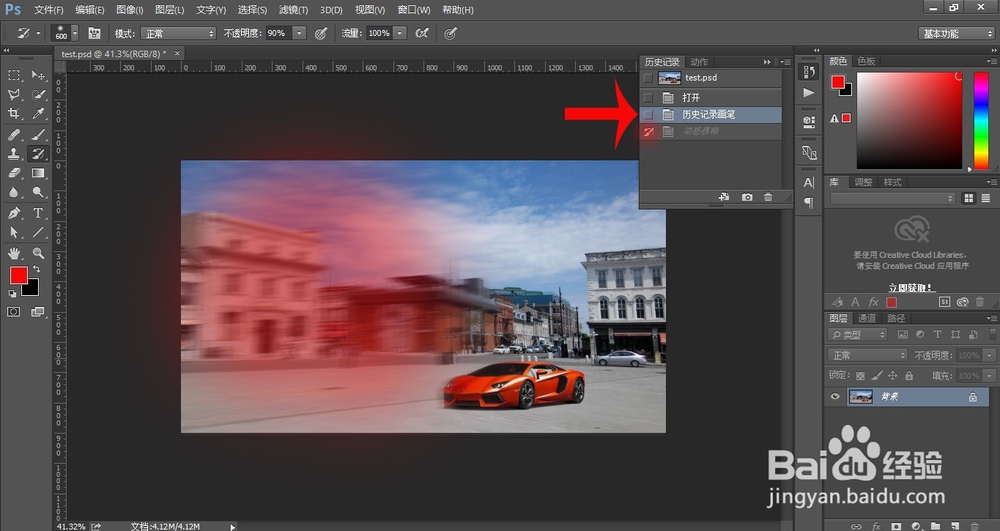This screenshot has height=531, width=1000.
Task: Select the Clone Stamp tool
Action: pyautogui.click(x=14, y=154)
